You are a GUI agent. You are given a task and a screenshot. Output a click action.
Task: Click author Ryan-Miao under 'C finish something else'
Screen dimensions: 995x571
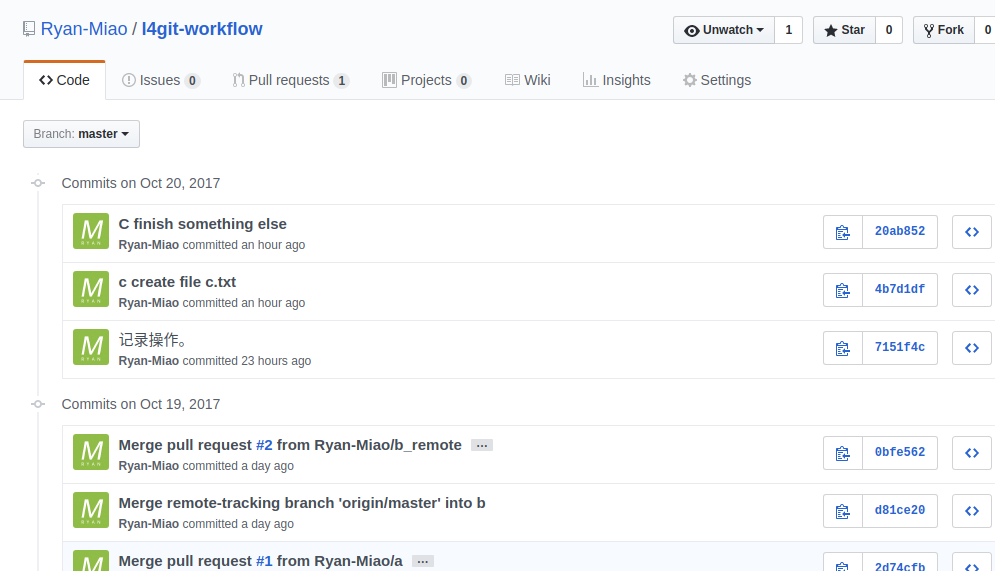point(148,245)
